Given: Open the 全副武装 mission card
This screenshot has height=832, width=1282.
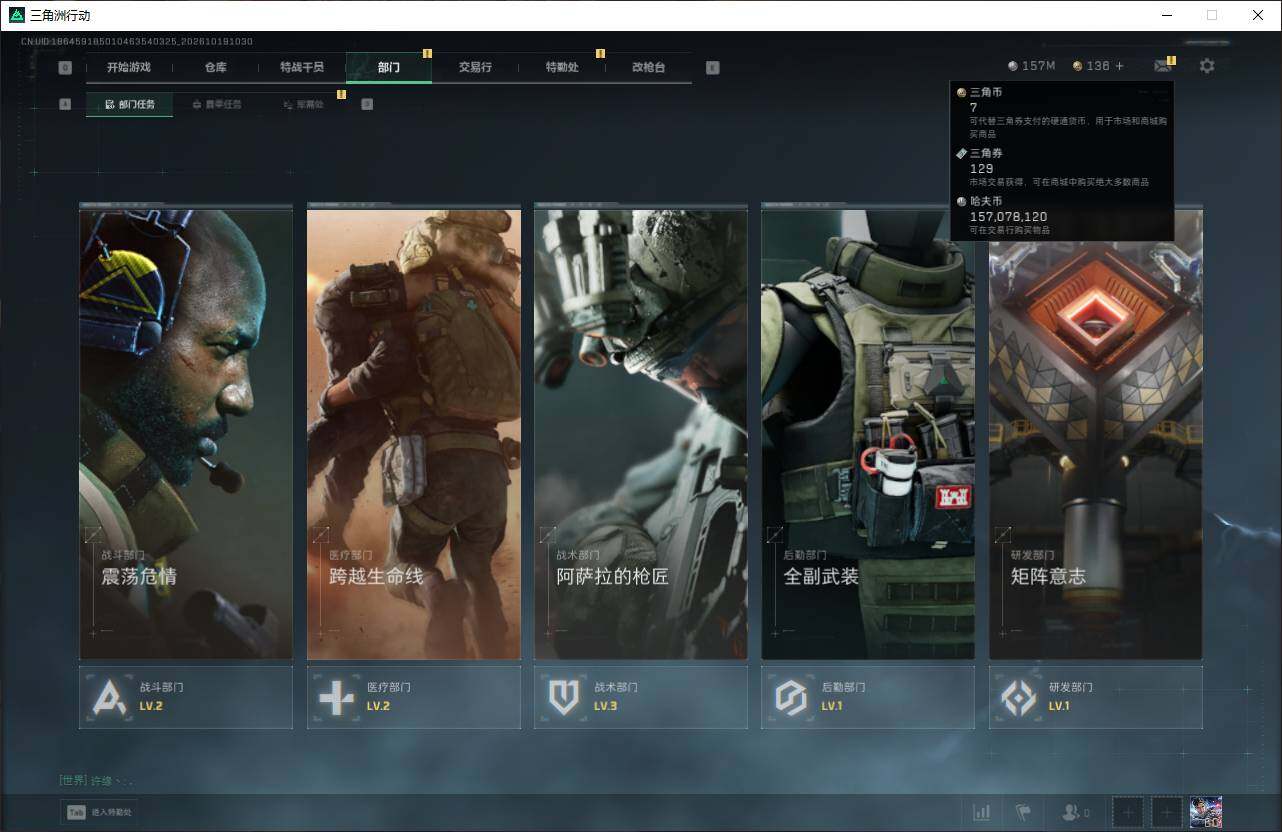Looking at the screenshot, I should tap(868, 432).
